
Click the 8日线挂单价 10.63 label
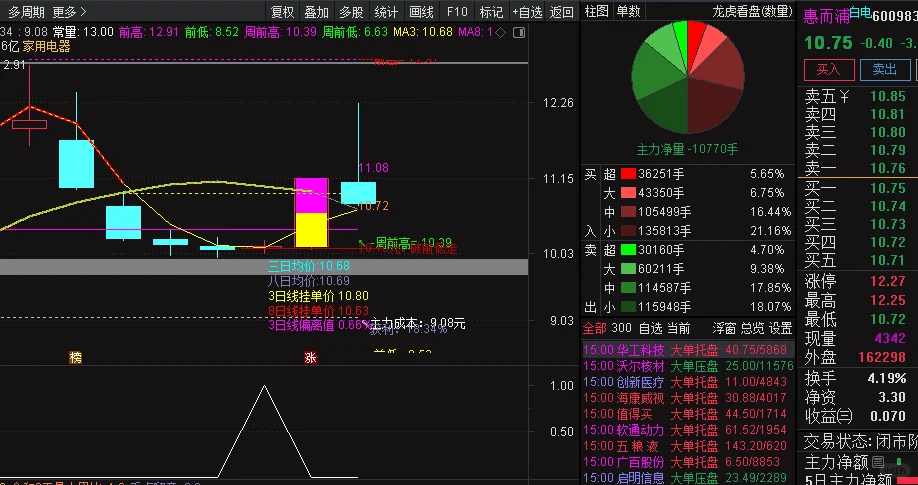point(318,310)
